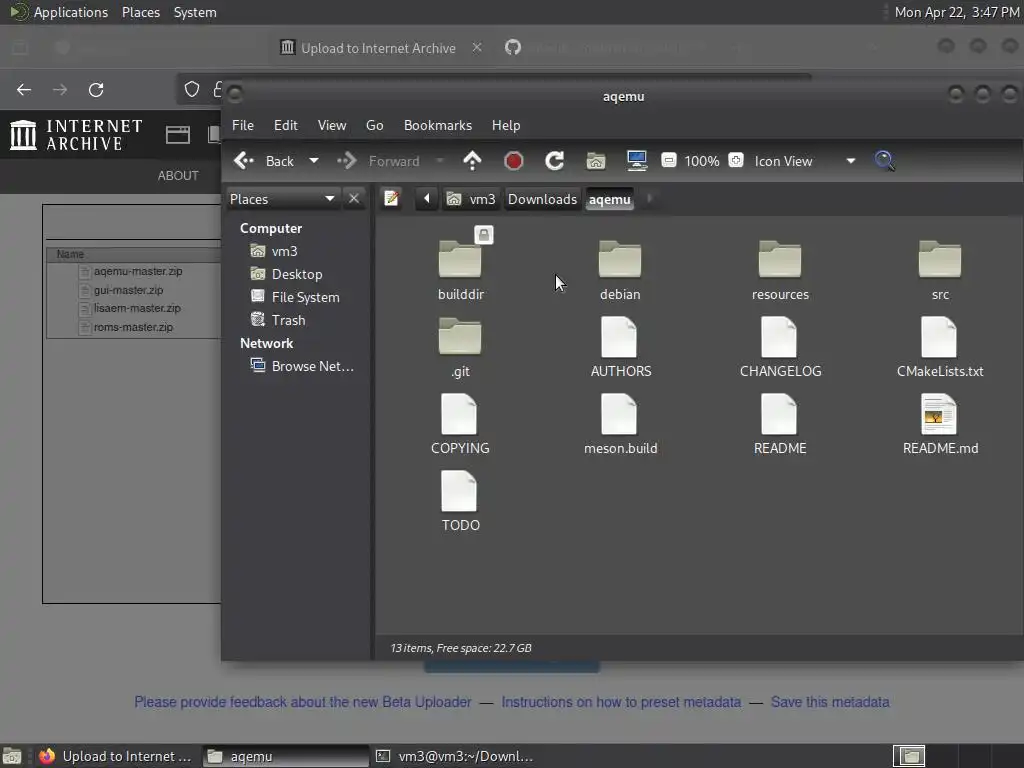Navigate to Downloads in the path bar
Viewport: 1024px width, 768px height.
[542, 199]
